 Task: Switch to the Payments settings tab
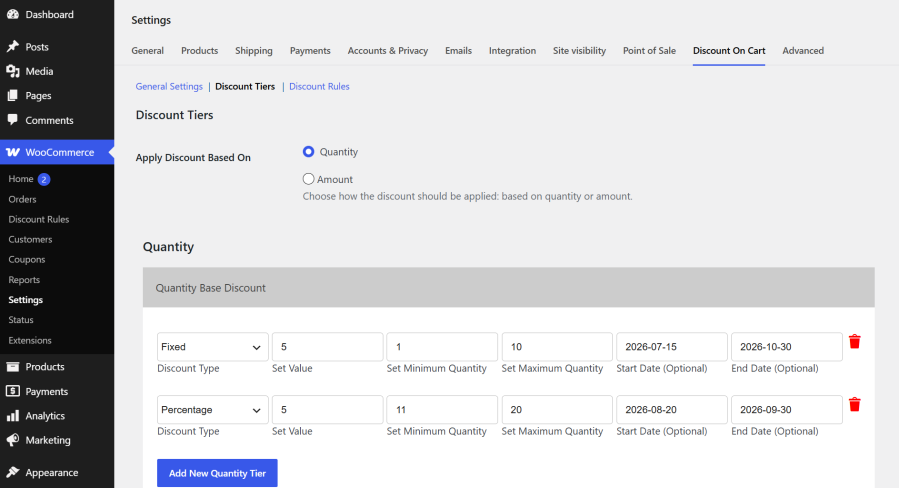[310, 50]
